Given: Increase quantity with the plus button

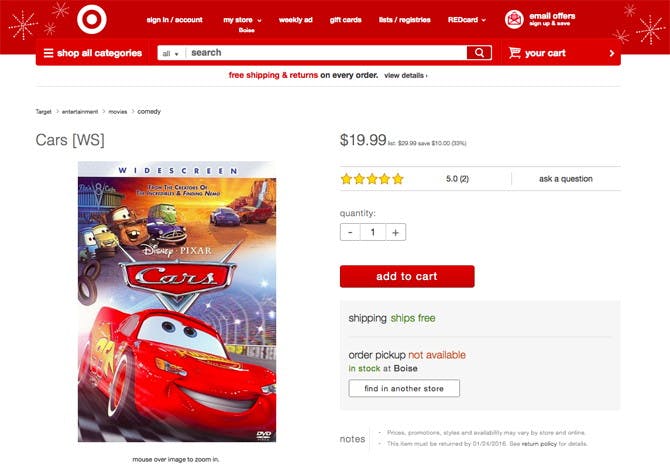Looking at the screenshot, I should 396,232.
